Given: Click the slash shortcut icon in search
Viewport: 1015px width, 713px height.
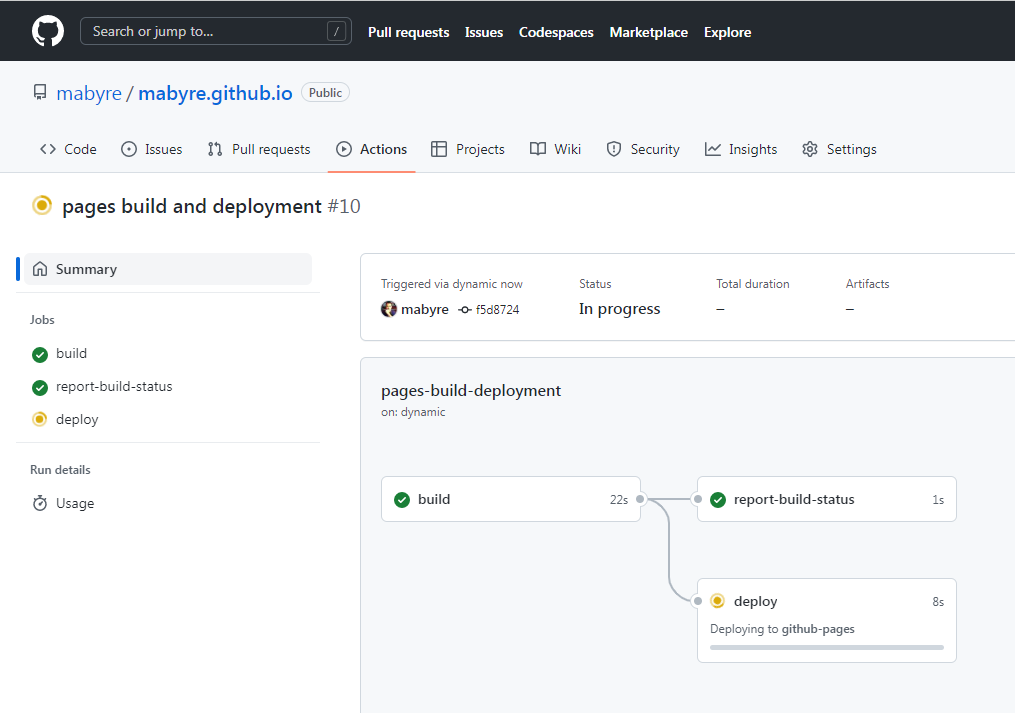Looking at the screenshot, I should (336, 31).
